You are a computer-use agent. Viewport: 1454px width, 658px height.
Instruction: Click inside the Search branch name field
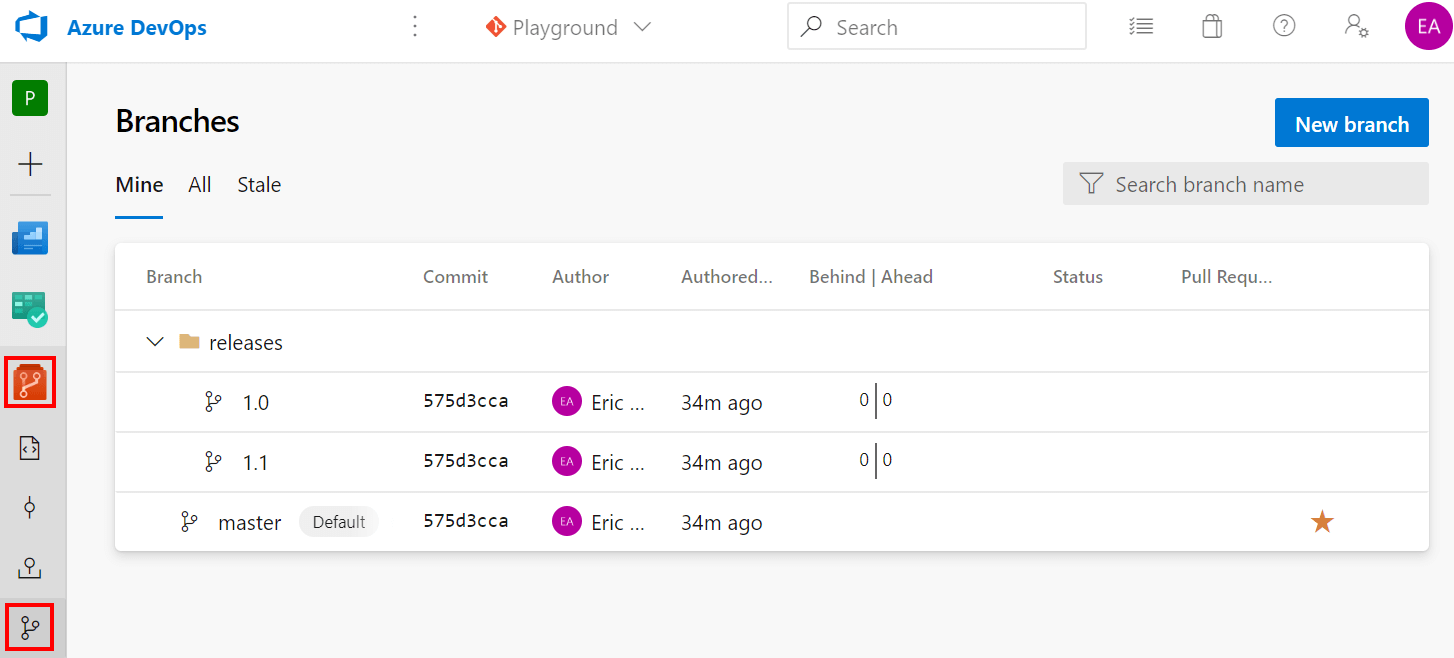pos(1245,184)
